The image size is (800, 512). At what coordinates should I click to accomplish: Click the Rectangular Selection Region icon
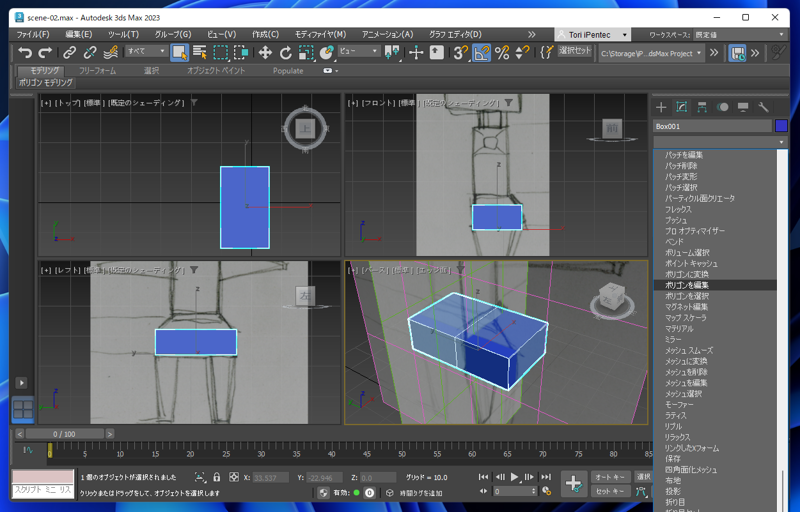pyautogui.click(x=220, y=52)
